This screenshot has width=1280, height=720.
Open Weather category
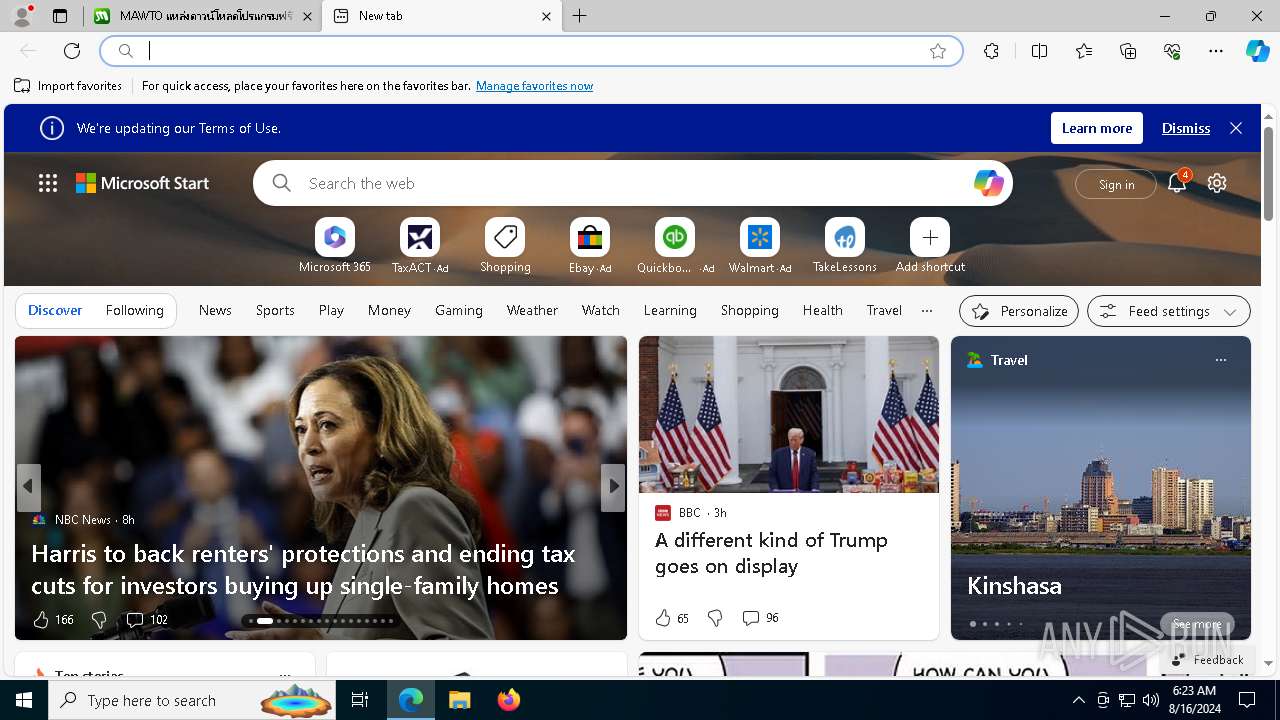pyautogui.click(x=532, y=310)
